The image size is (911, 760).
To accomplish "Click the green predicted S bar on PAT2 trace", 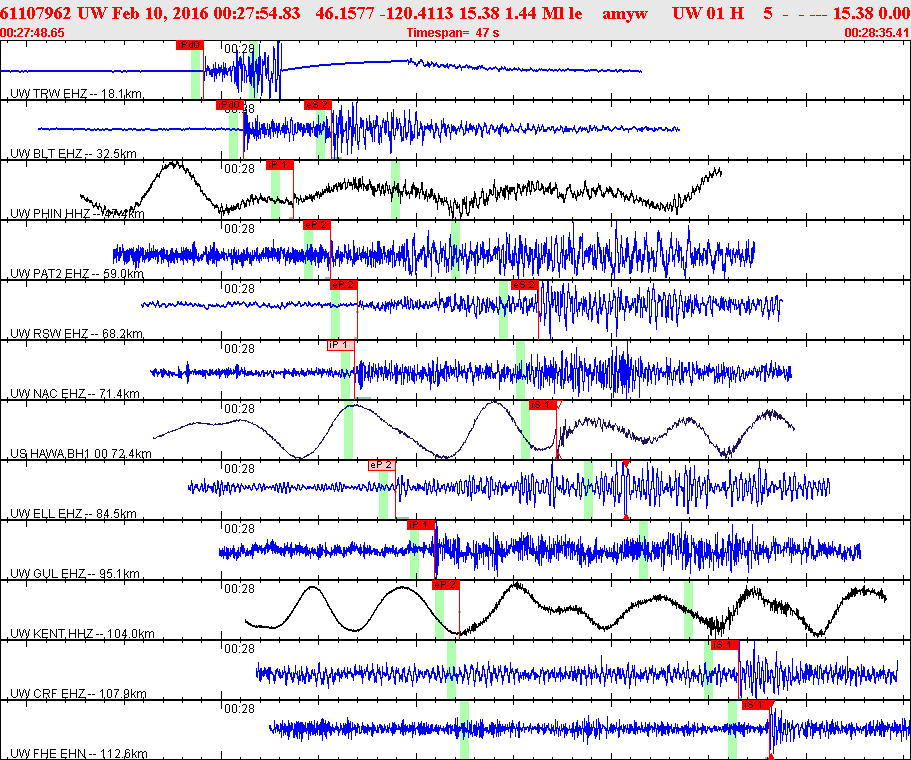I will pyautogui.click(x=456, y=250).
